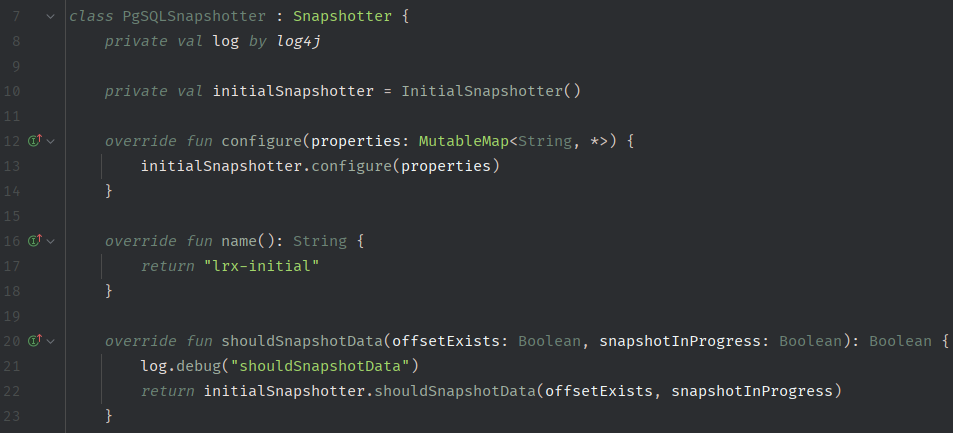
Task: Click the log4j delegate reference
Action: click(307, 42)
